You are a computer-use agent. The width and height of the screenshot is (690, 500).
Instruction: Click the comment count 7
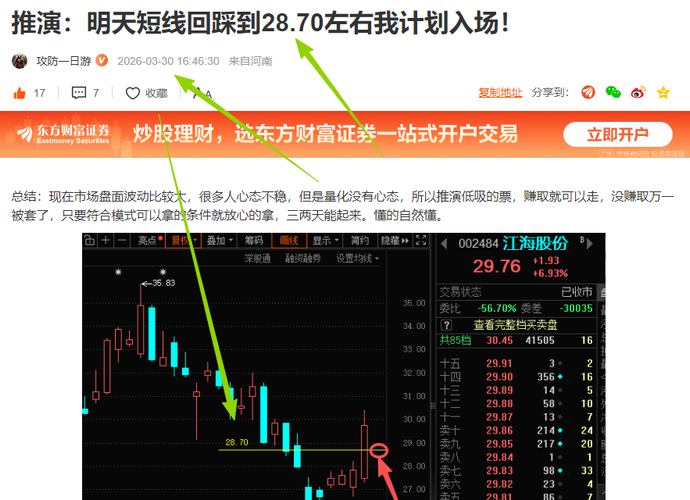pyautogui.click(x=96, y=93)
